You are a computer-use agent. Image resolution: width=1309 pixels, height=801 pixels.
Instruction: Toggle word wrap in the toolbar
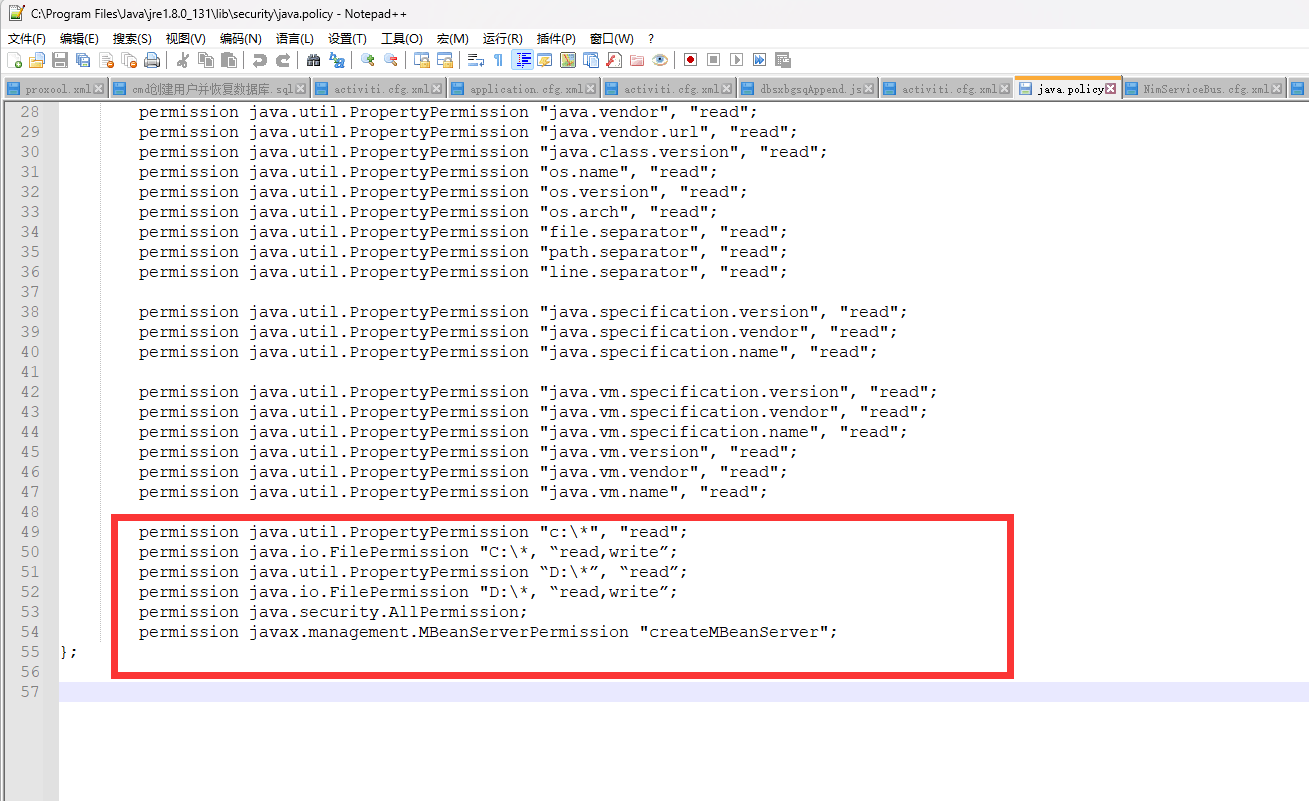click(x=475, y=60)
